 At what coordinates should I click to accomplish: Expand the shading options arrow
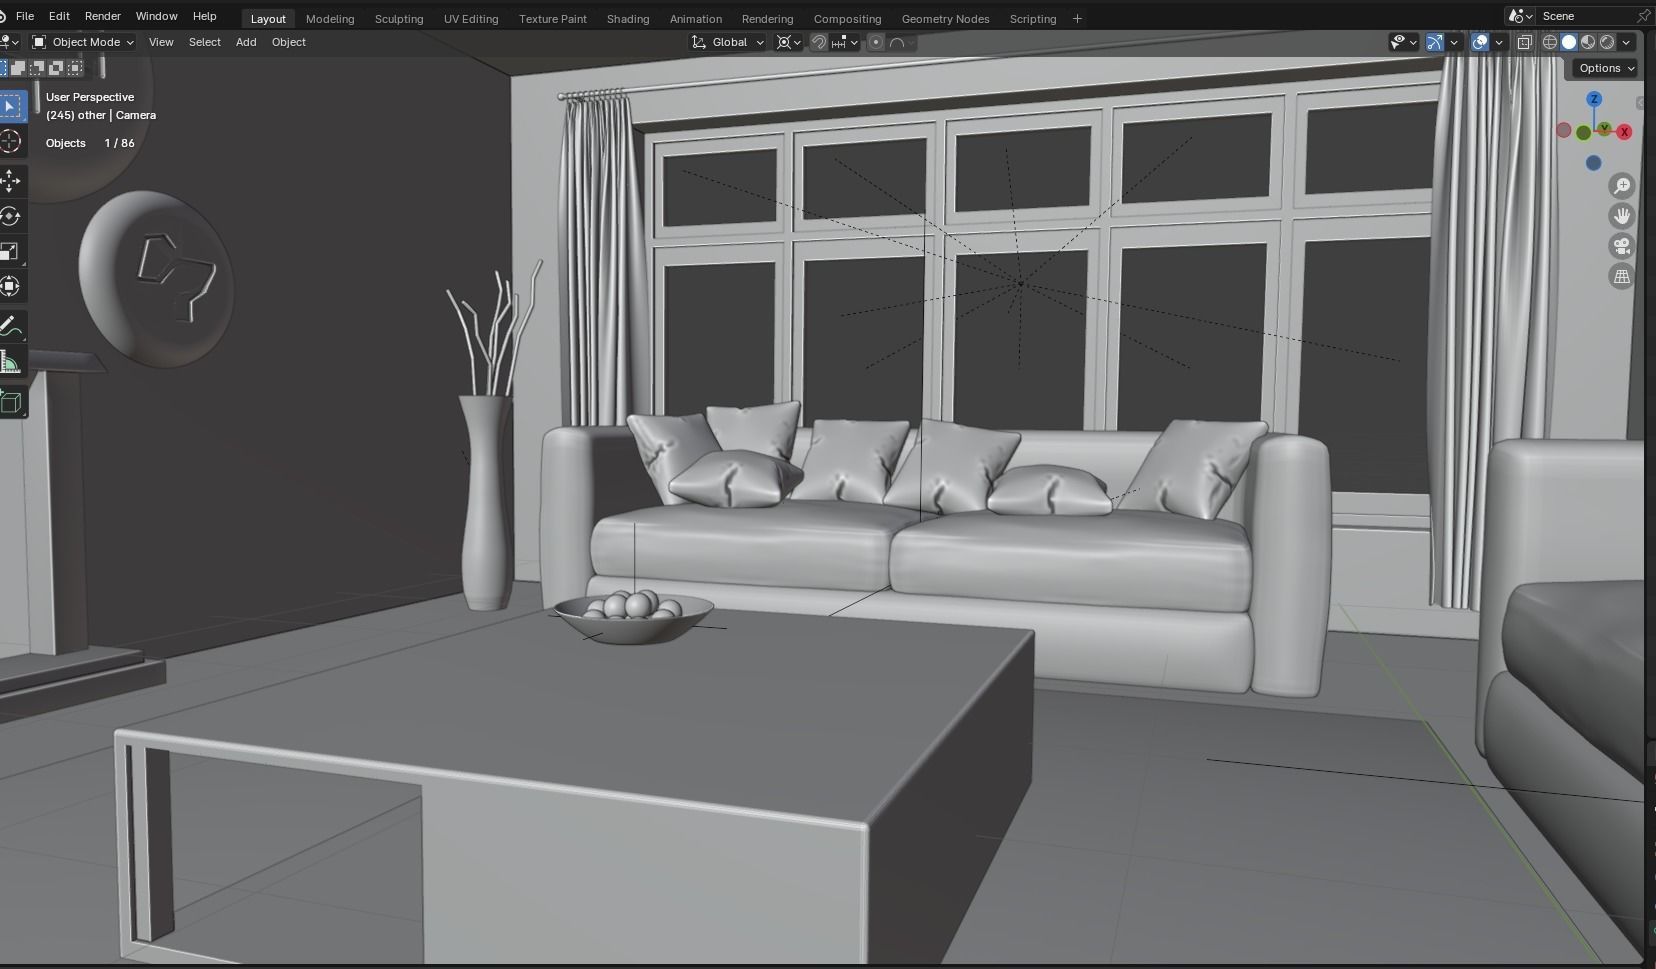click(1627, 42)
